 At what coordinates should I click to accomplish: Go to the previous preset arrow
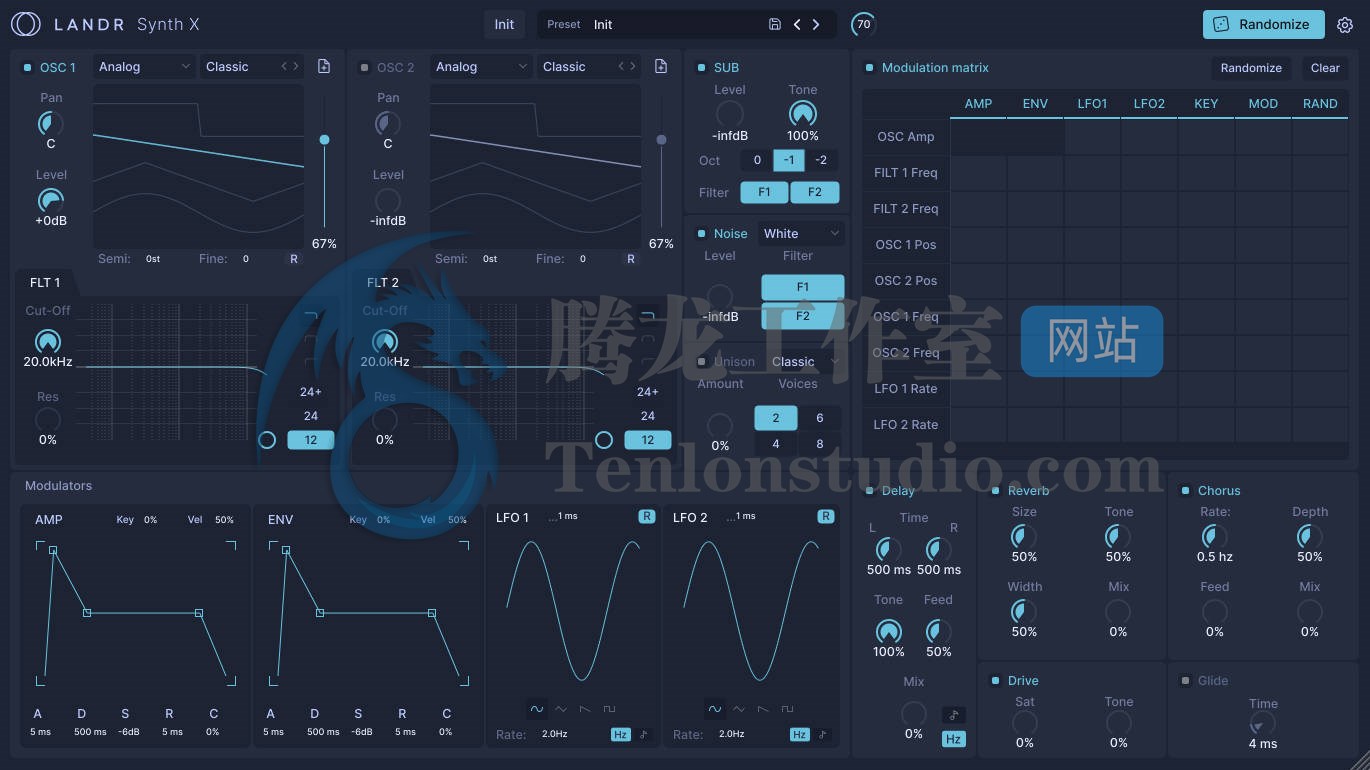tap(797, 24)
